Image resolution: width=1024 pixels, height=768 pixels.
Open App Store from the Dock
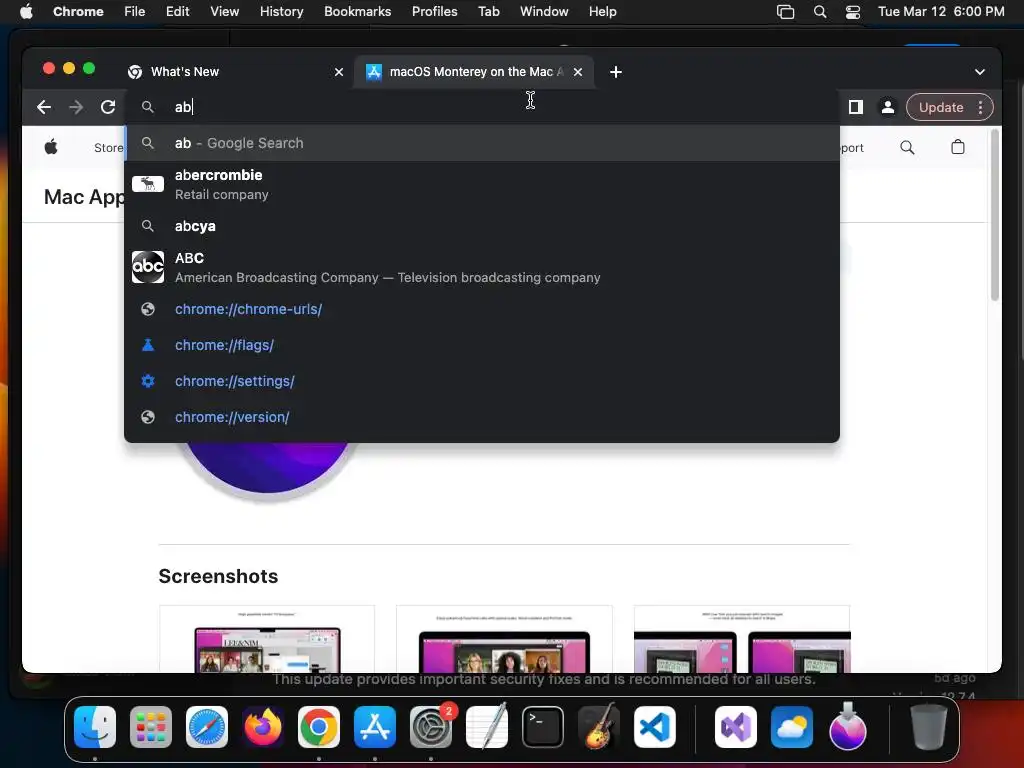click(375, 727)
